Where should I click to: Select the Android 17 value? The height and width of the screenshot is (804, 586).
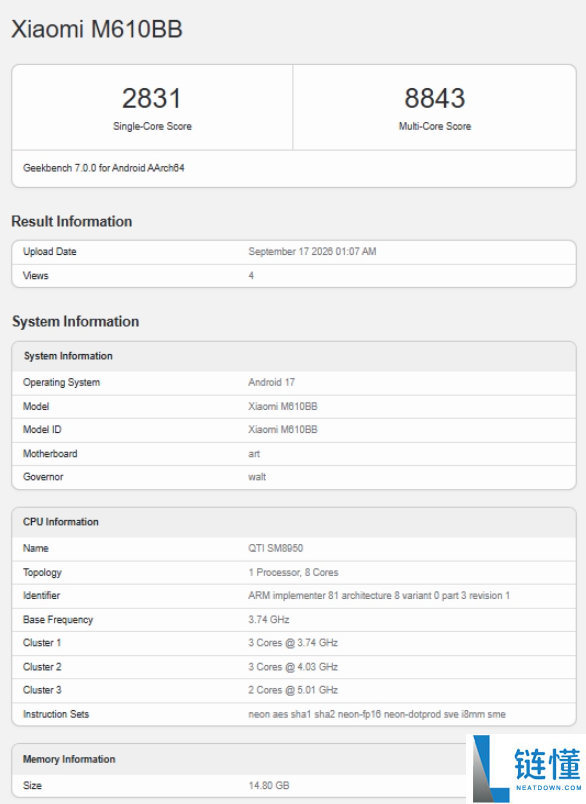pos(271,383)
